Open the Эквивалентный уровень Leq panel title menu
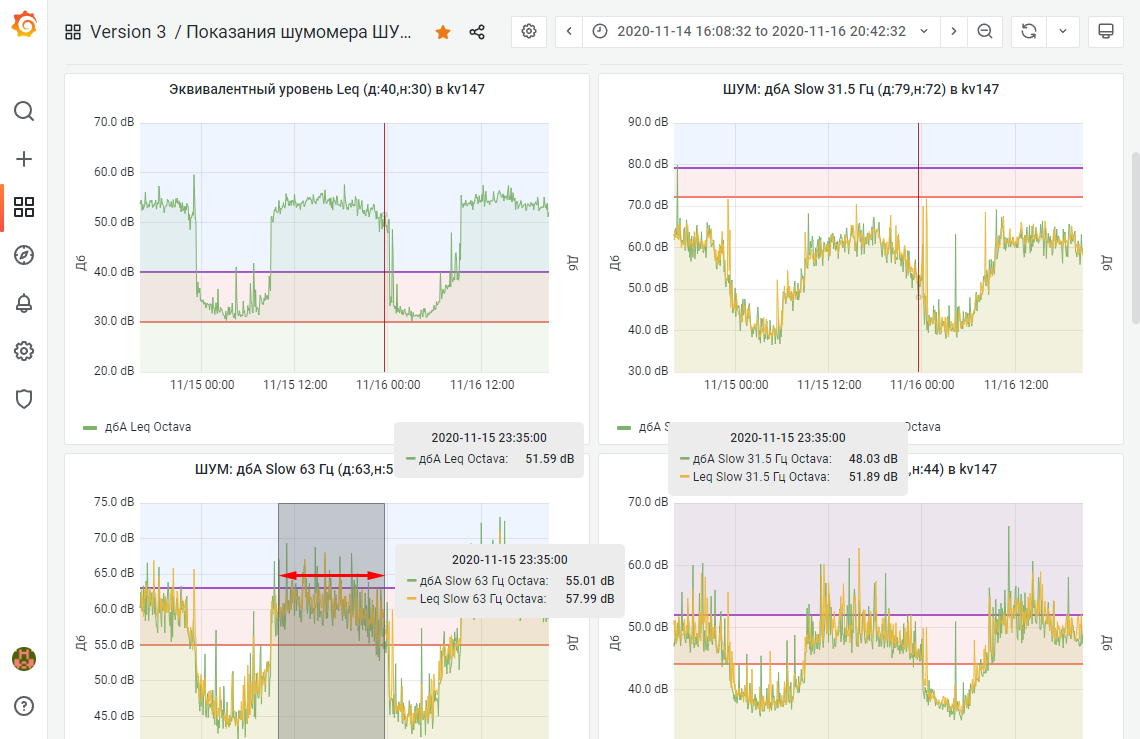Viewport: 1140px width, 739px height. click(327, 89)
